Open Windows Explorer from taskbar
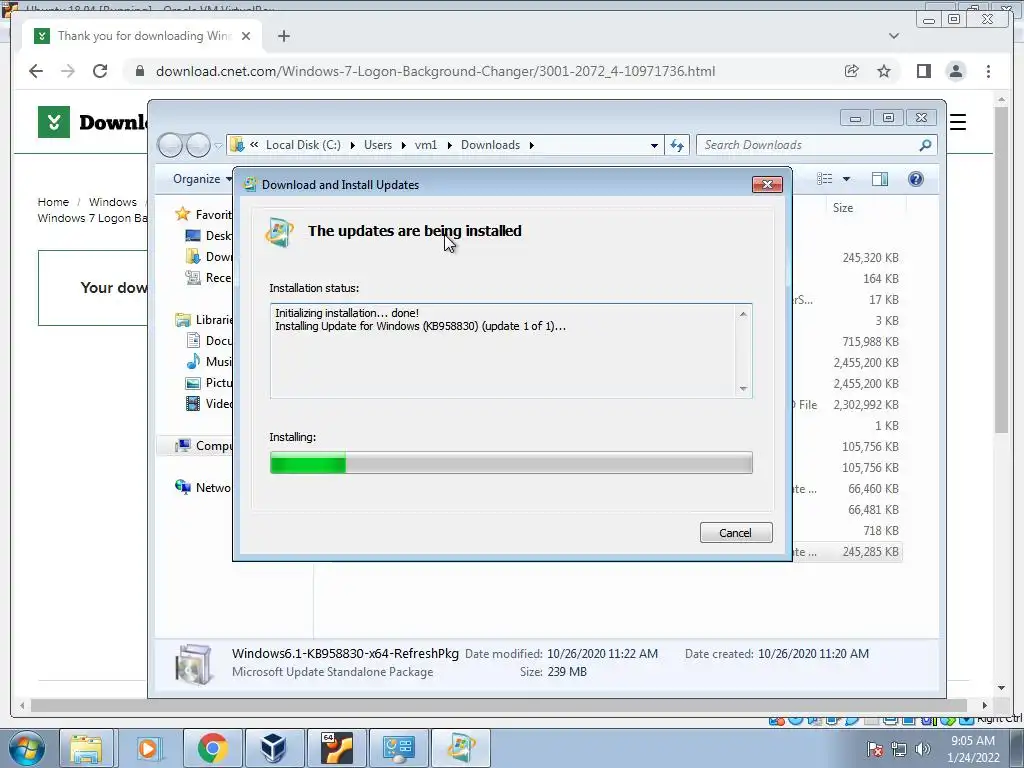This screenshot has height=768, width=1024. 87,748
